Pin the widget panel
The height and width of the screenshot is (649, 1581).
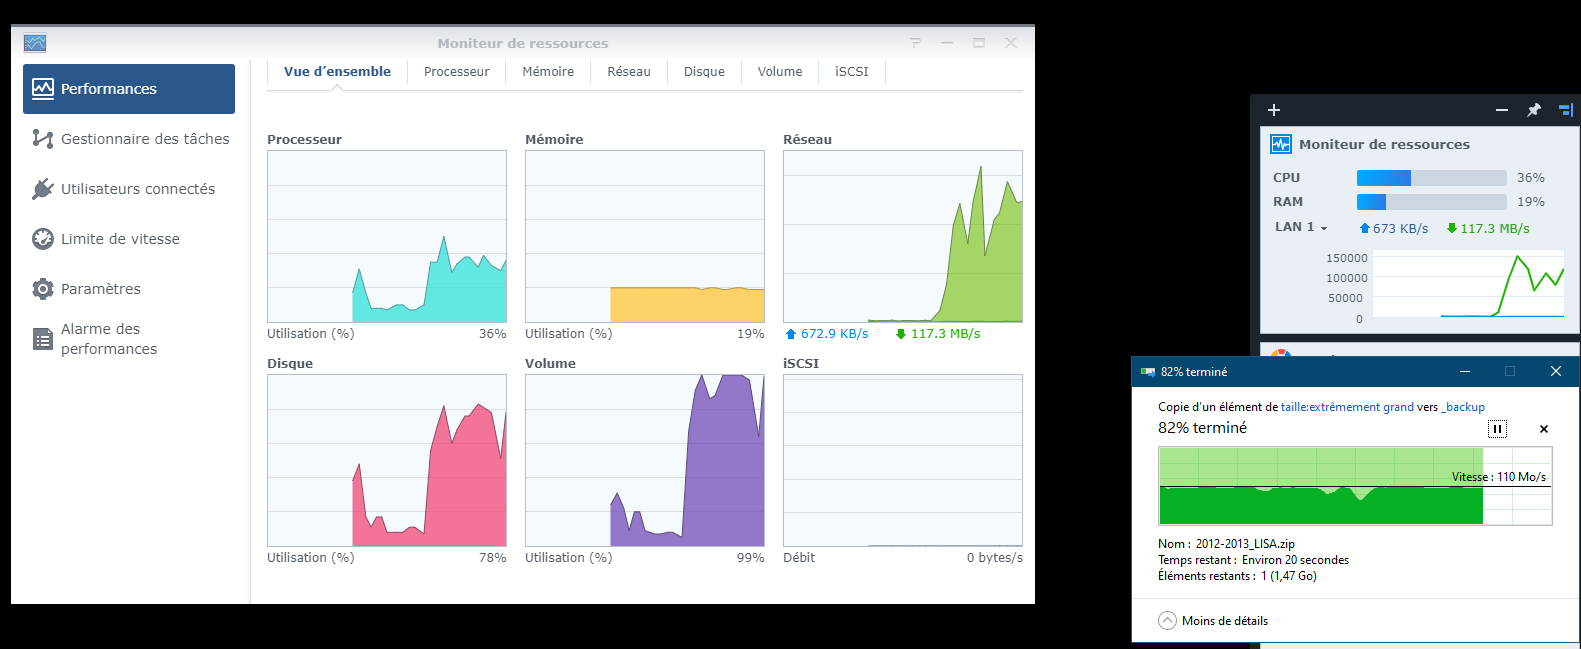click(x=1534, y=110)
